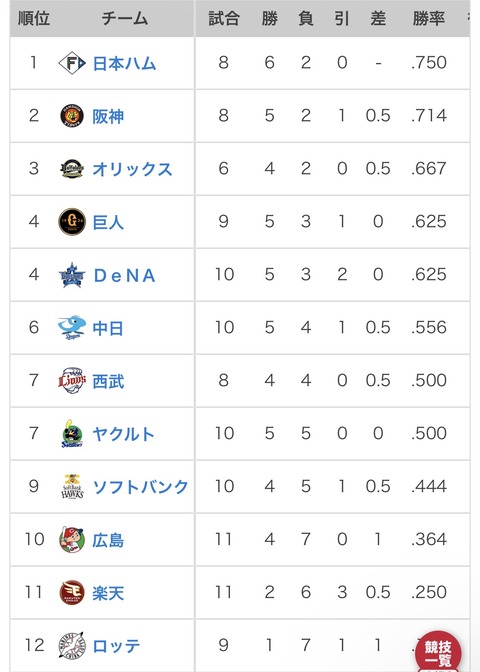Image resolution: width=480 pixels, height=672 pixels.
Task: Click the Nippon-Ham Fighters team logo
Action: point(72,63)
